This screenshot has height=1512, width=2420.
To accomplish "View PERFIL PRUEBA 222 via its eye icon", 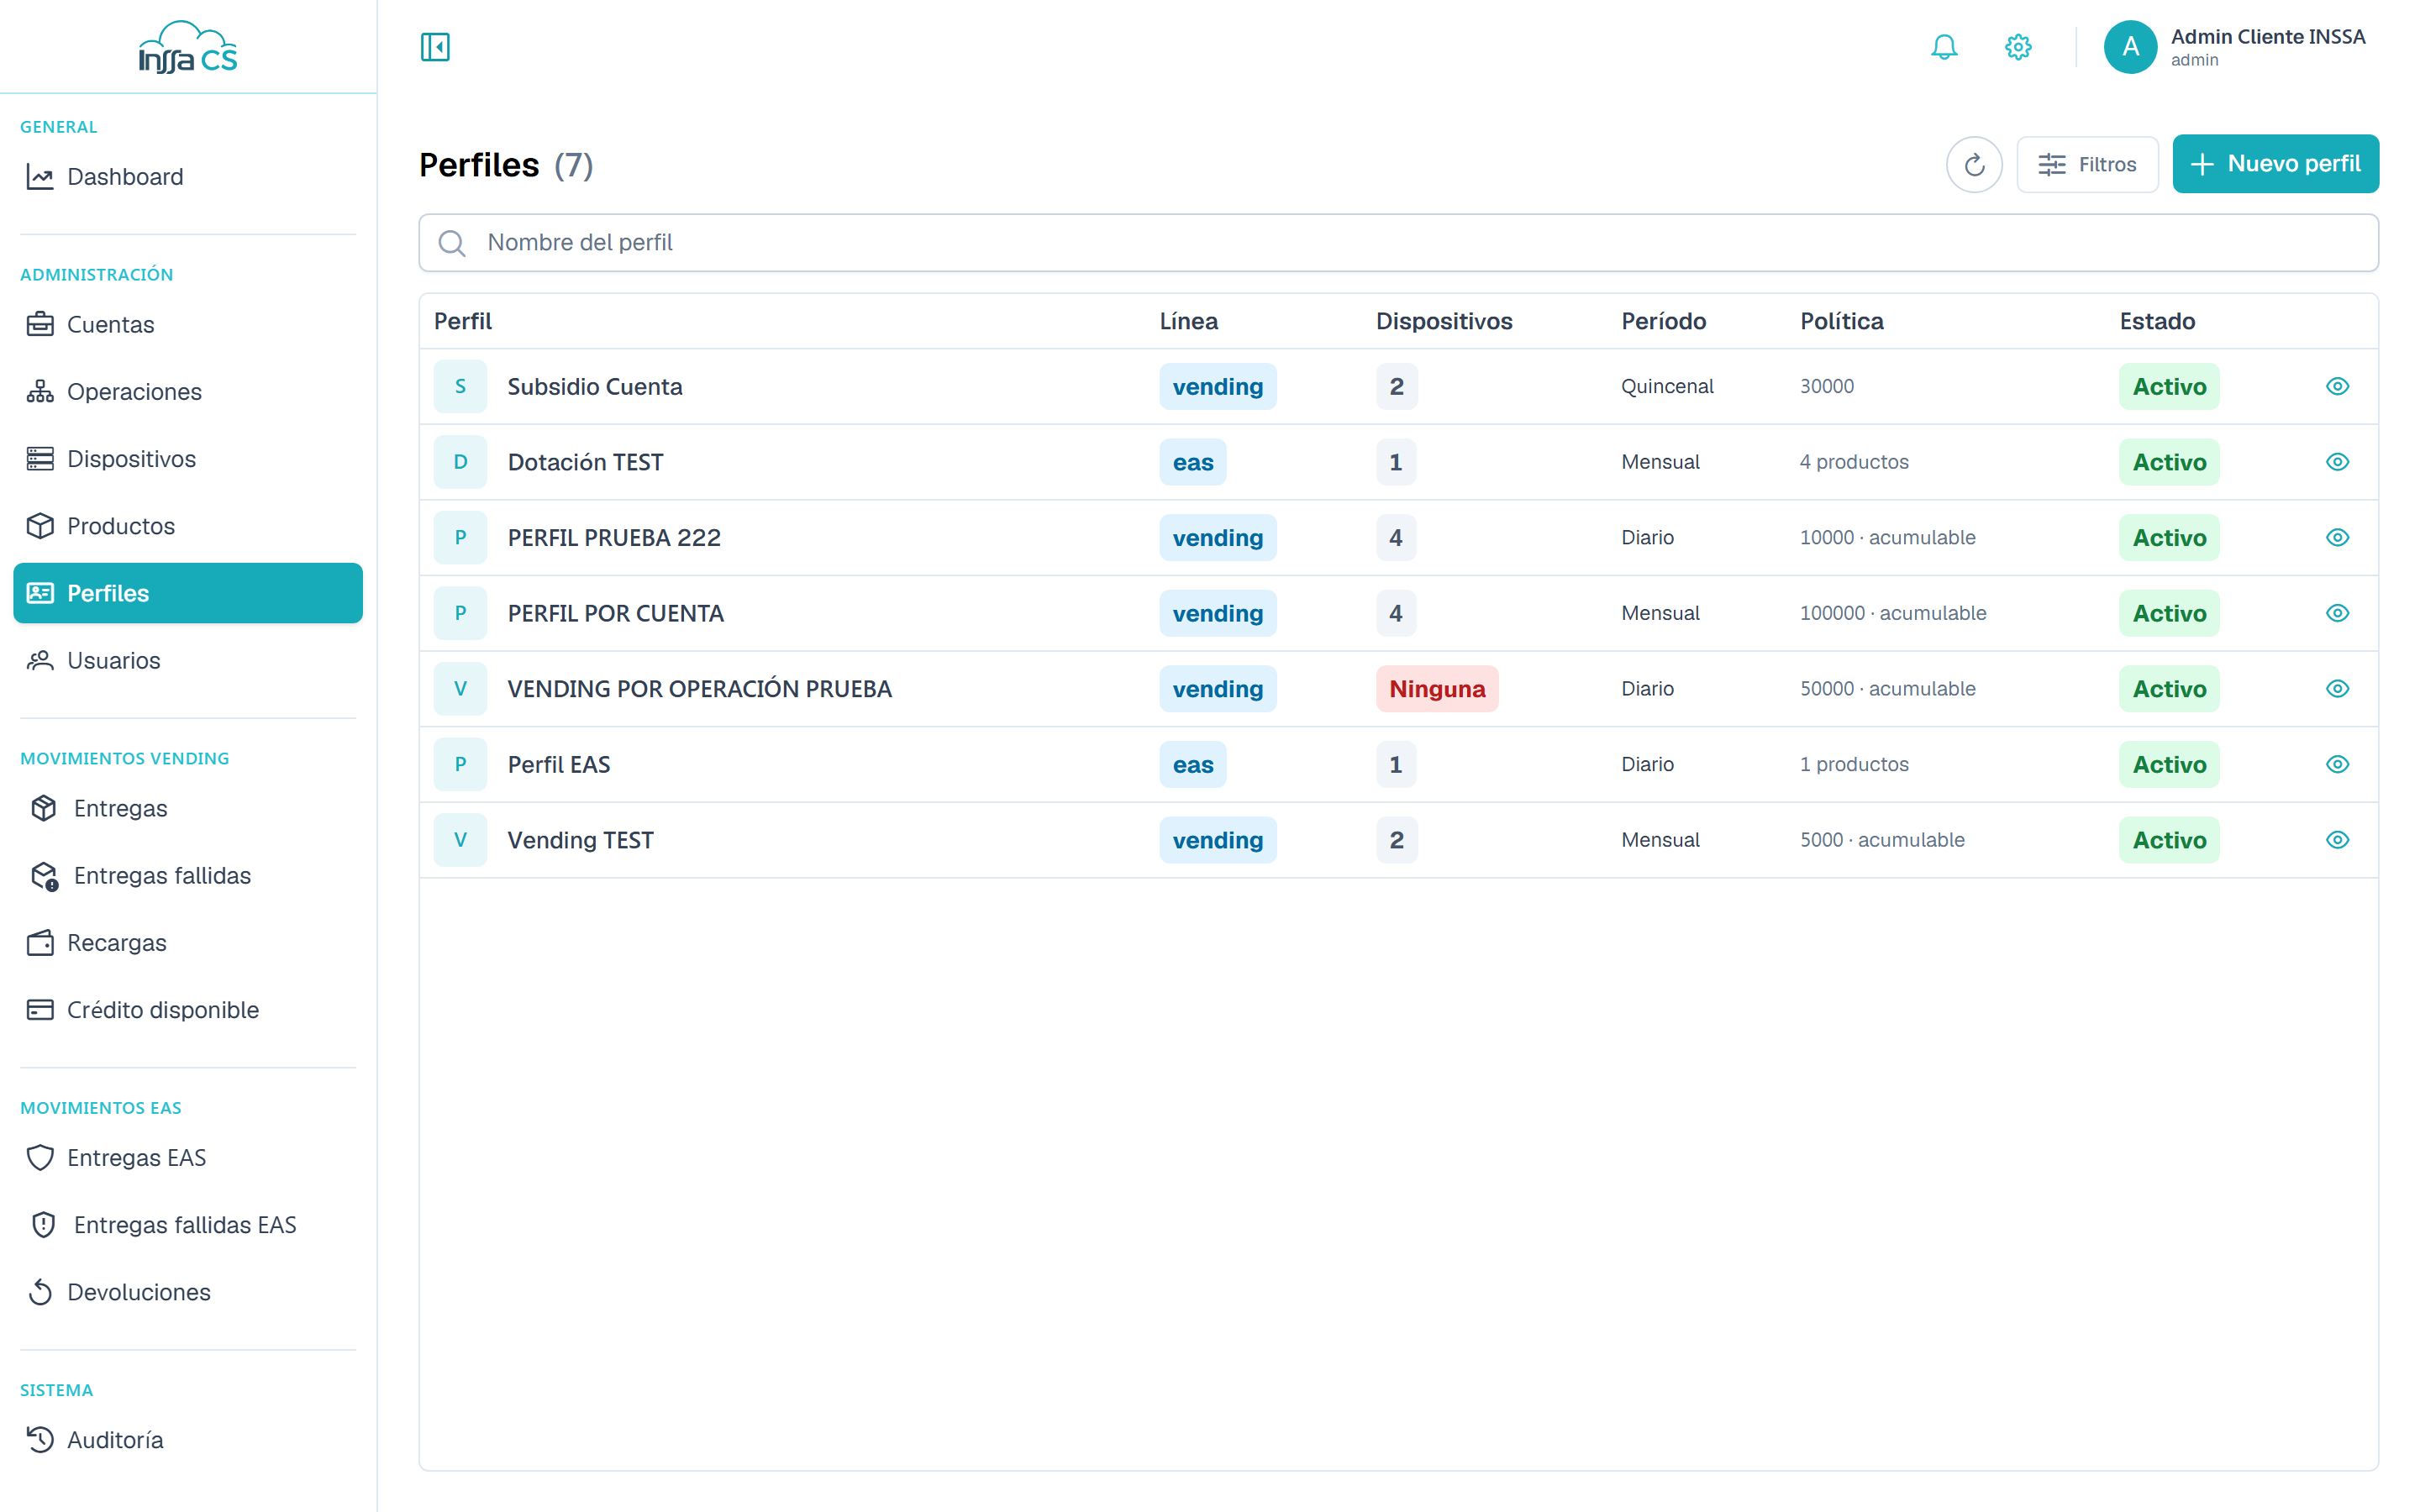I will [2337, 538].
